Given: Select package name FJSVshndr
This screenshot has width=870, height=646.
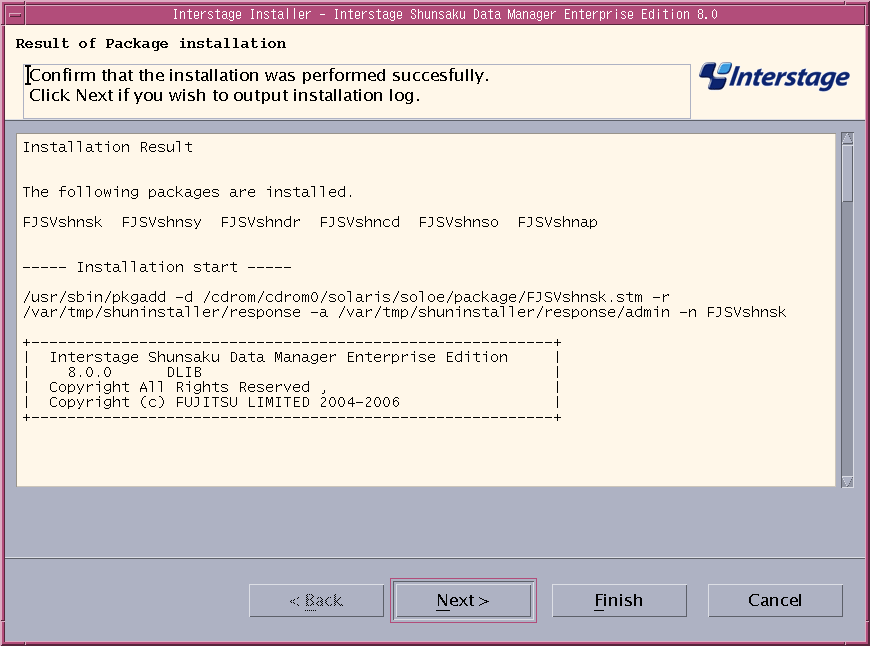Looking at the screenshot, I should click(x=260, y=222).
